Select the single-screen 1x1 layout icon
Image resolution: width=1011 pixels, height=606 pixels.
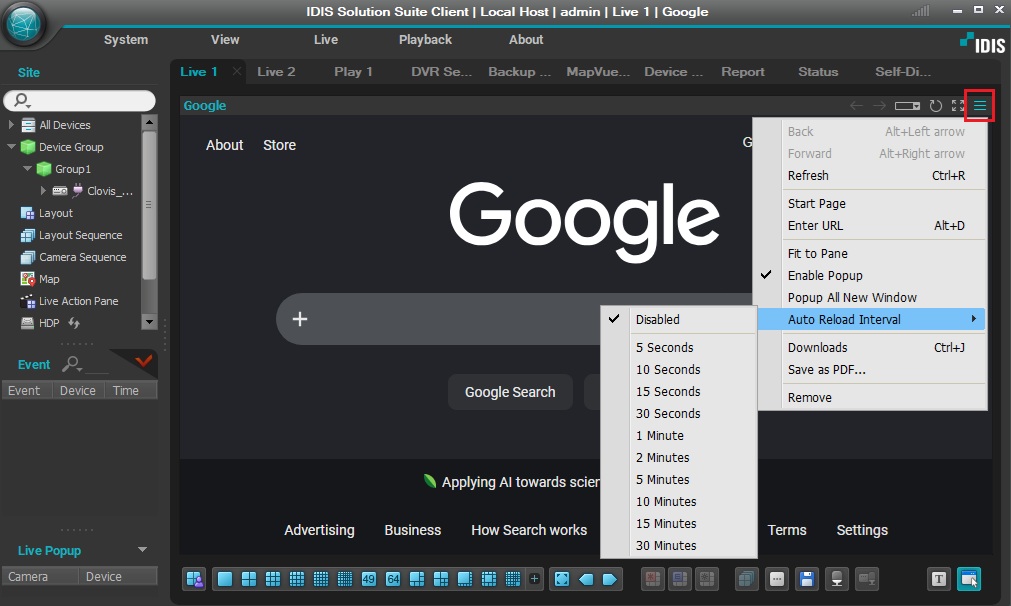point(225,579)
